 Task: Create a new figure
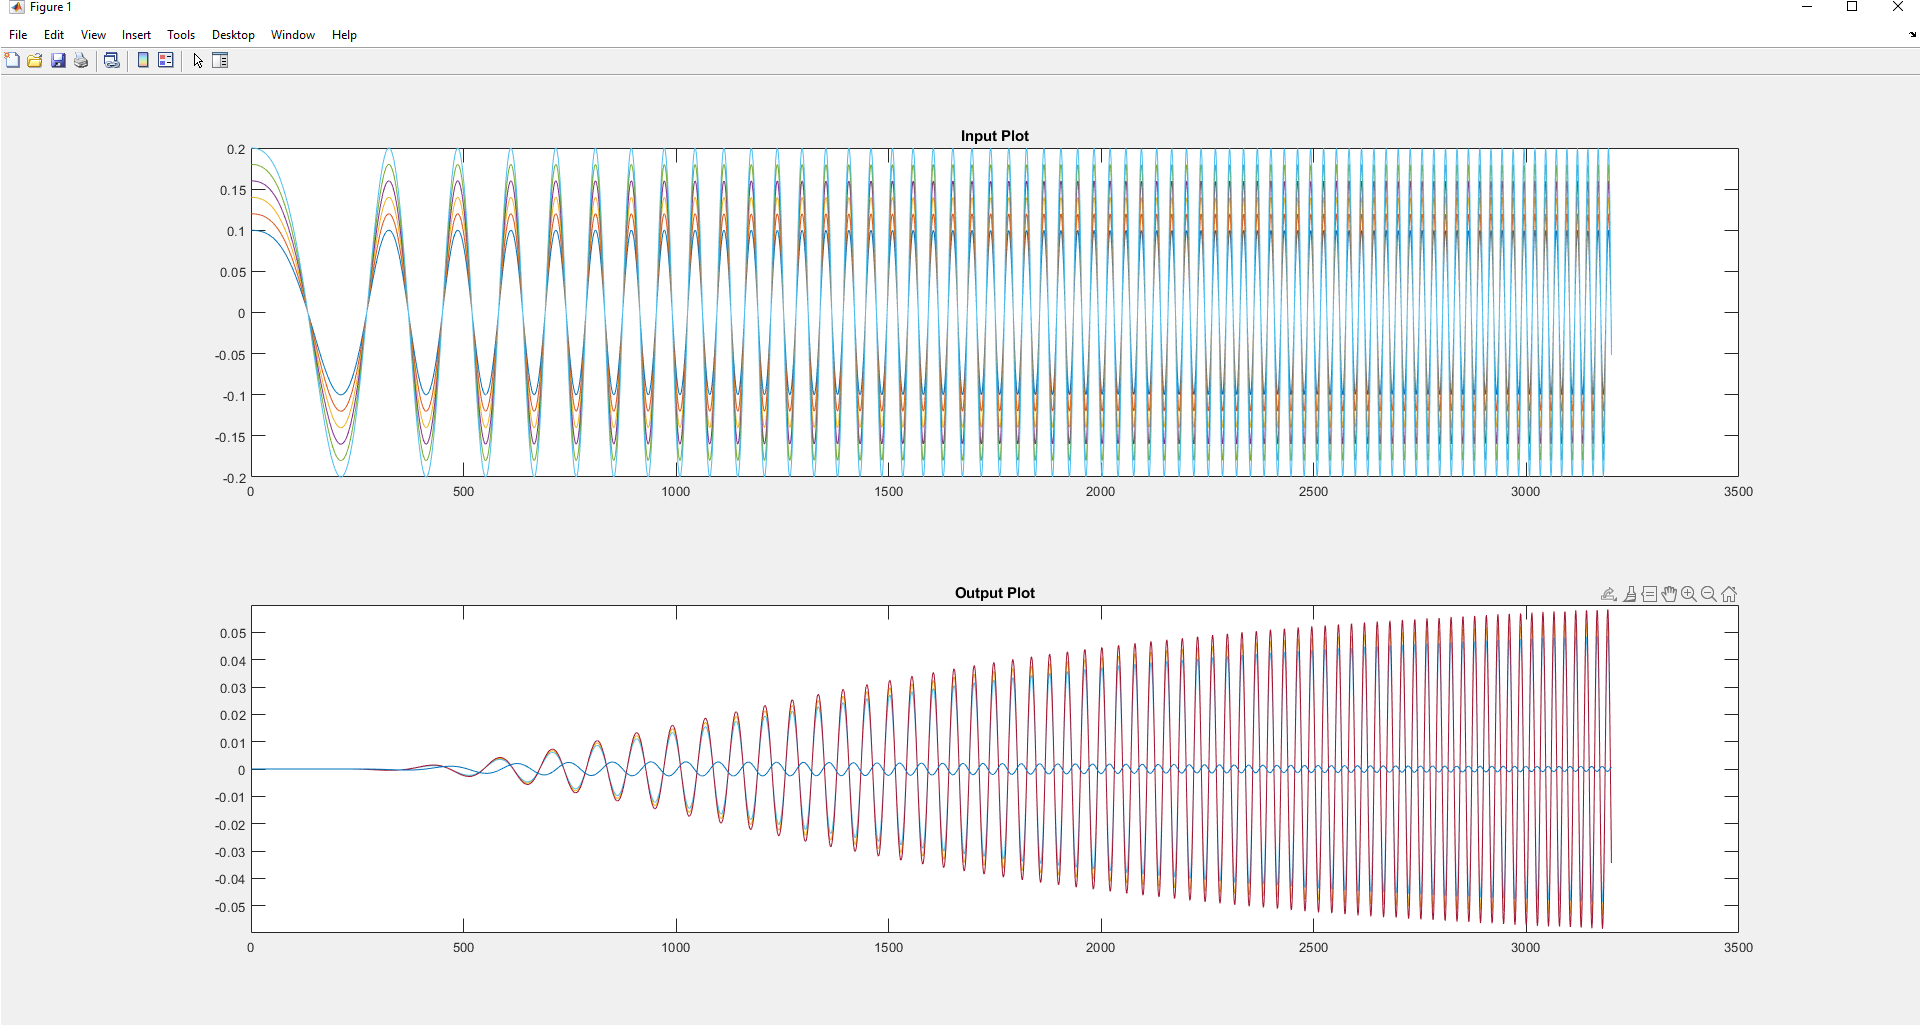coord(12,60)
